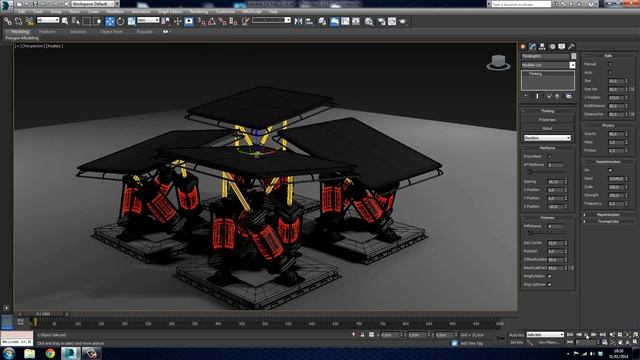Open the Selected key dropdown near Auto Key
This screenshot has width=640, height=360.
tap(545, 335)
